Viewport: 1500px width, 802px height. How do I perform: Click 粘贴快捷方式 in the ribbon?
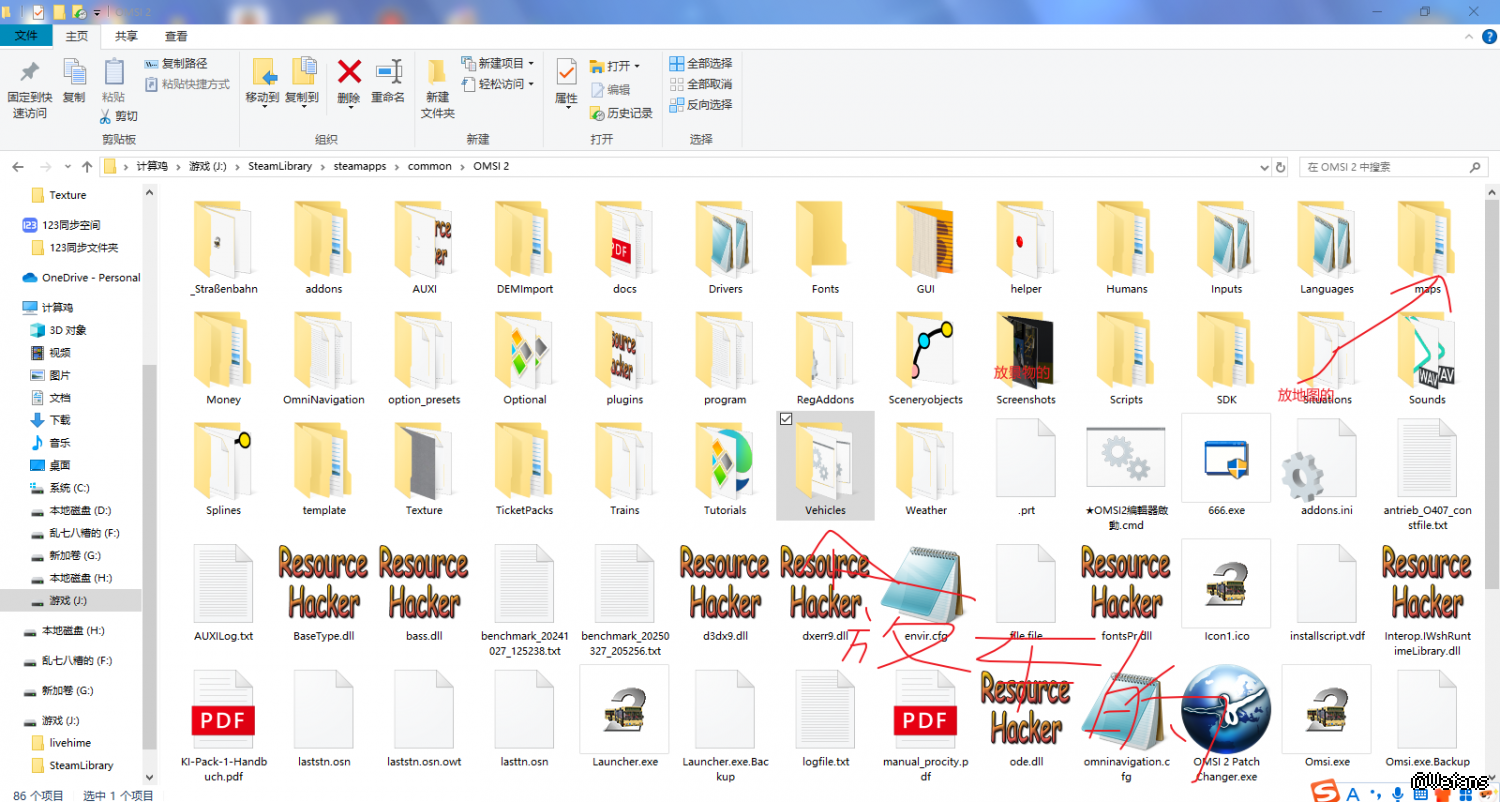pos(187,84)
